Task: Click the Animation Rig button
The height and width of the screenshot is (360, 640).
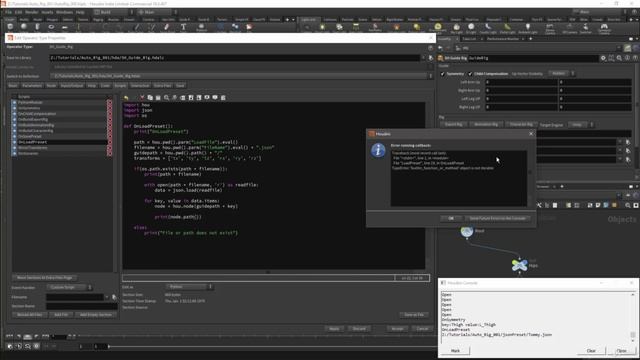Action: pyautogui.click(x=486, y=124)
